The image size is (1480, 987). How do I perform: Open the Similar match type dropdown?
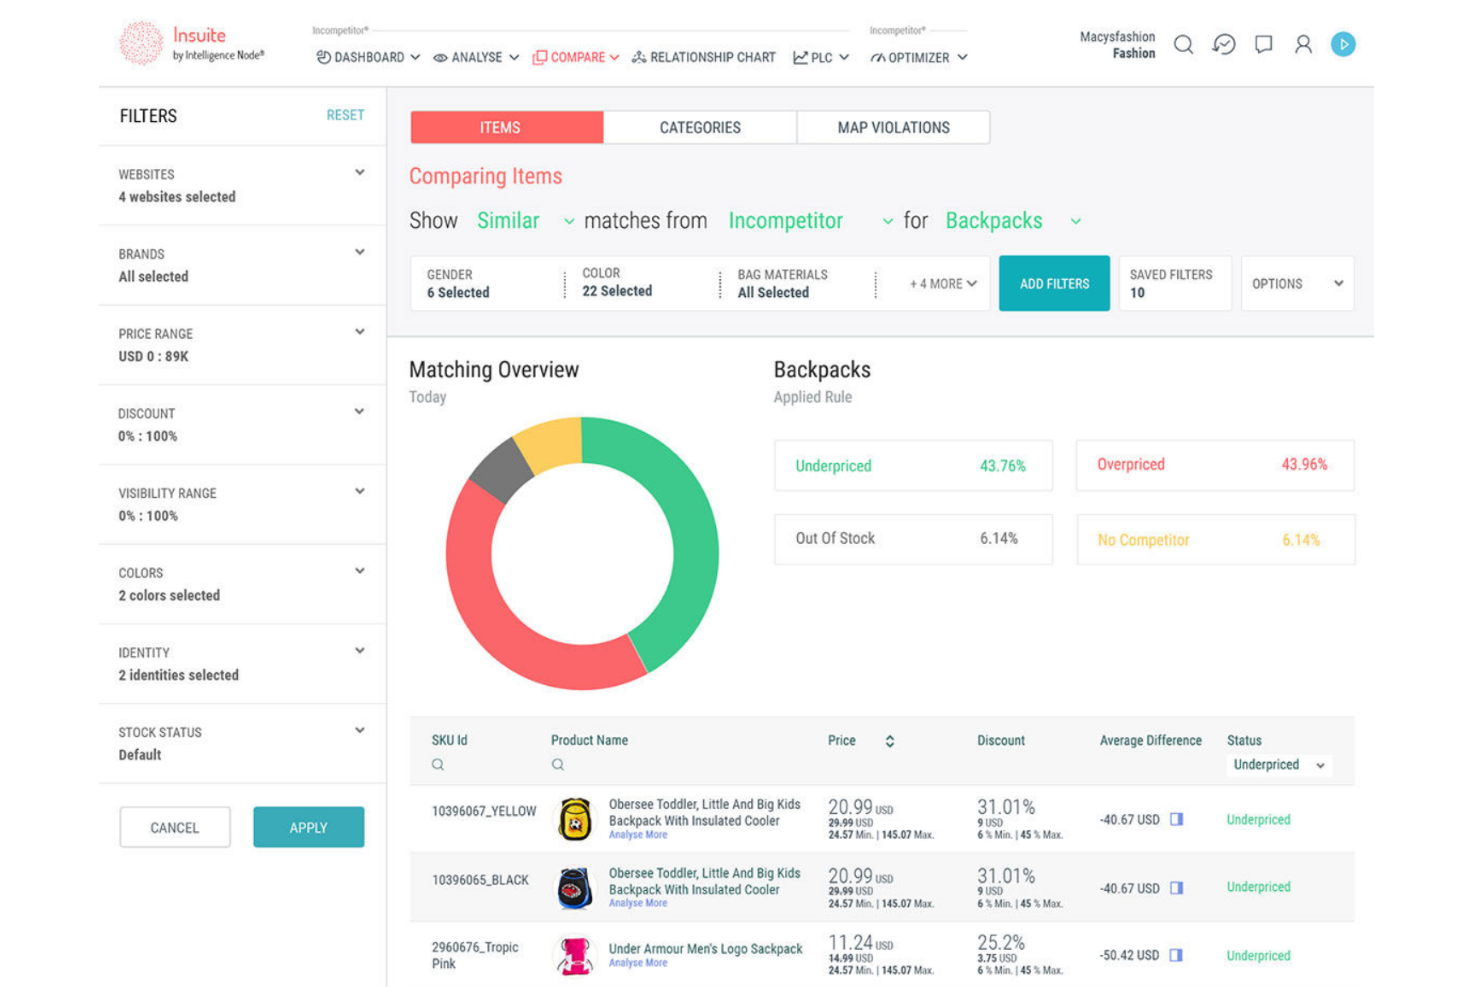pos(525,221)
